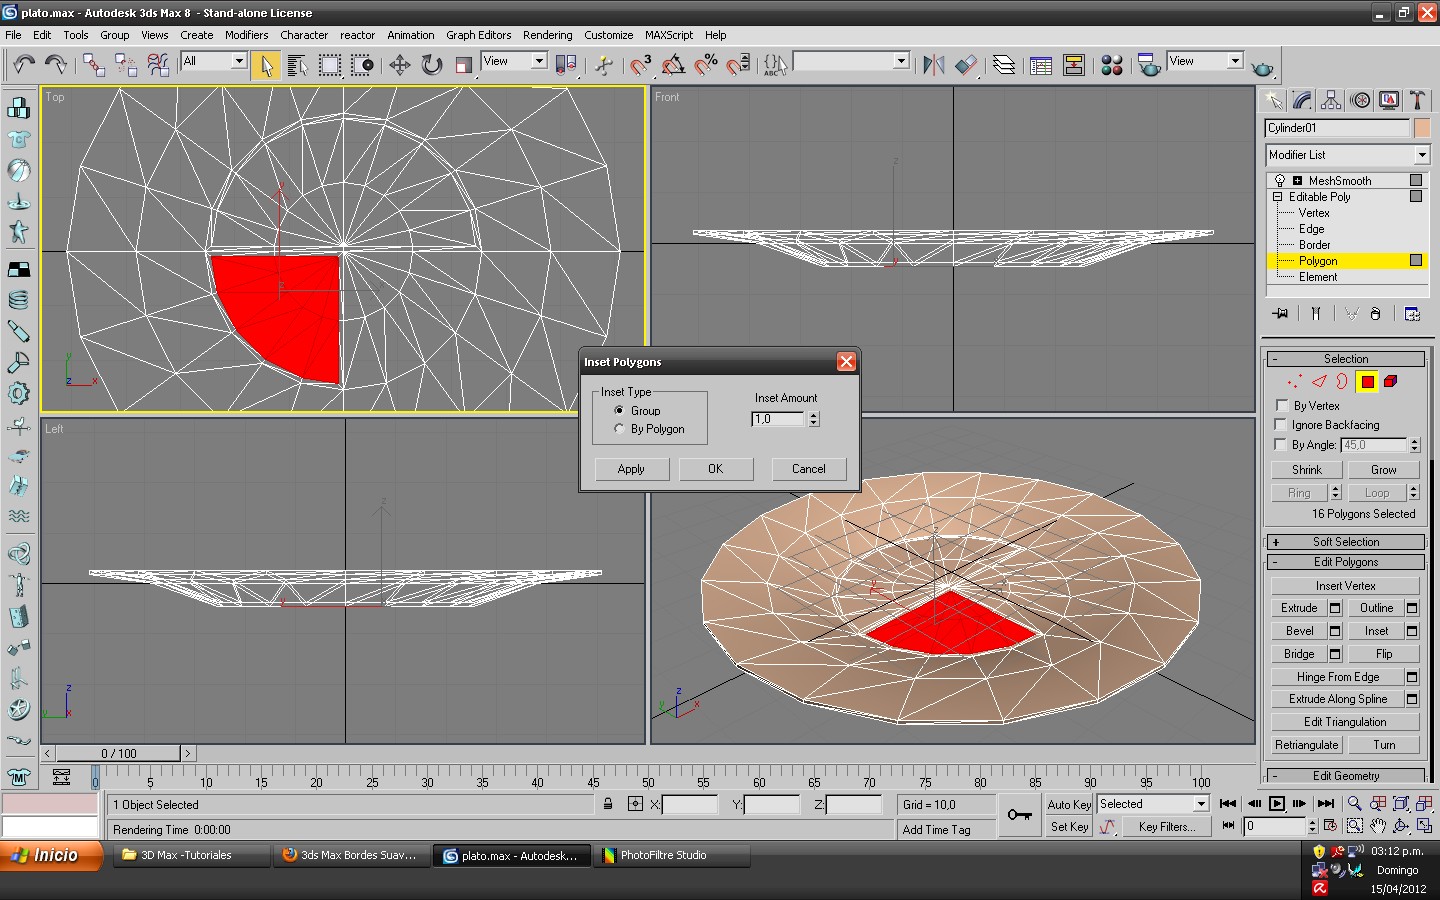This screenshot has width=1440, height=900.
Task: Click the object color swatch beside Cylinder01
Action: (x=1422, y=128)
